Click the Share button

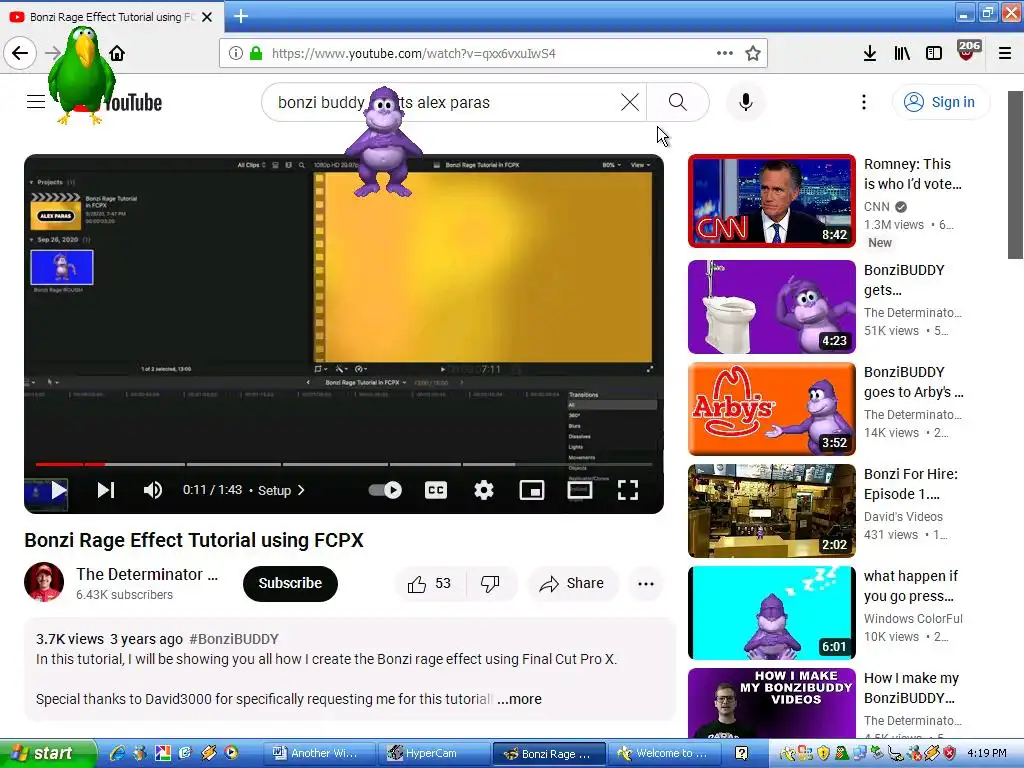[571, 584]
